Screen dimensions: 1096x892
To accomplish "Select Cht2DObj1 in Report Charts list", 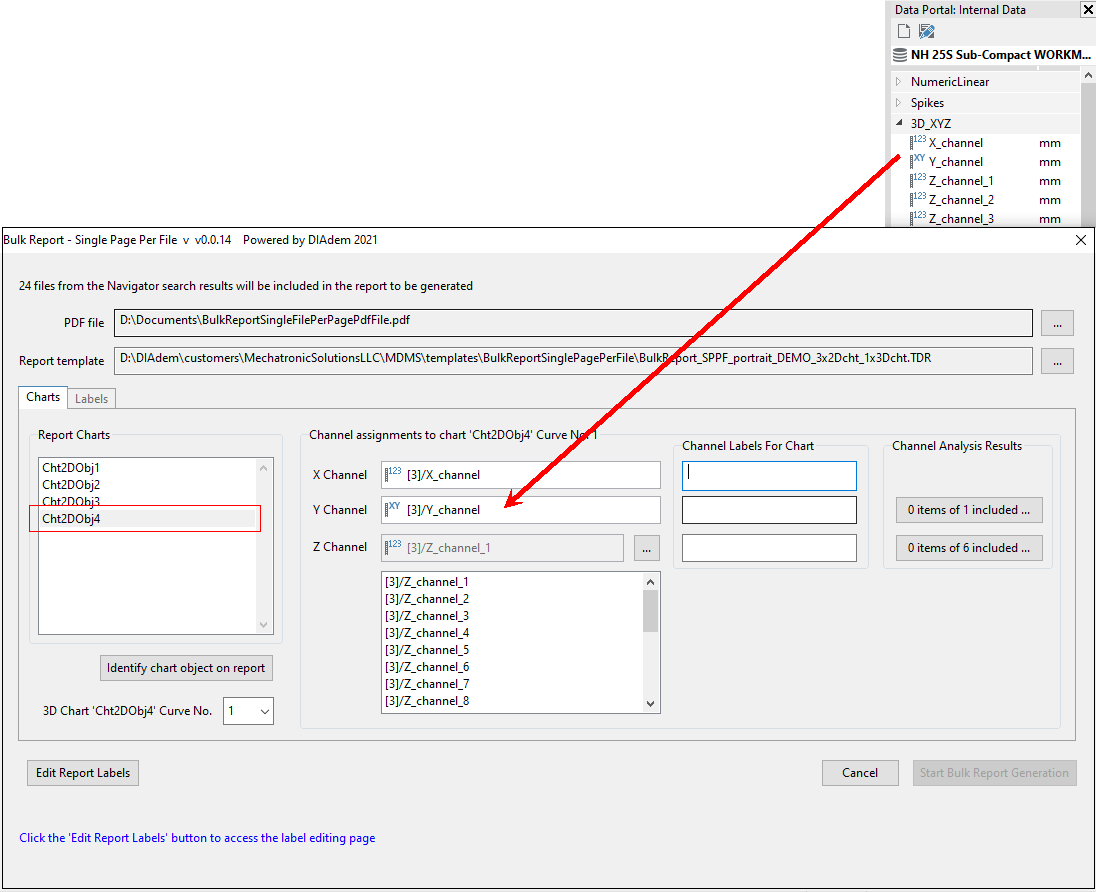I will click(71, 467).
